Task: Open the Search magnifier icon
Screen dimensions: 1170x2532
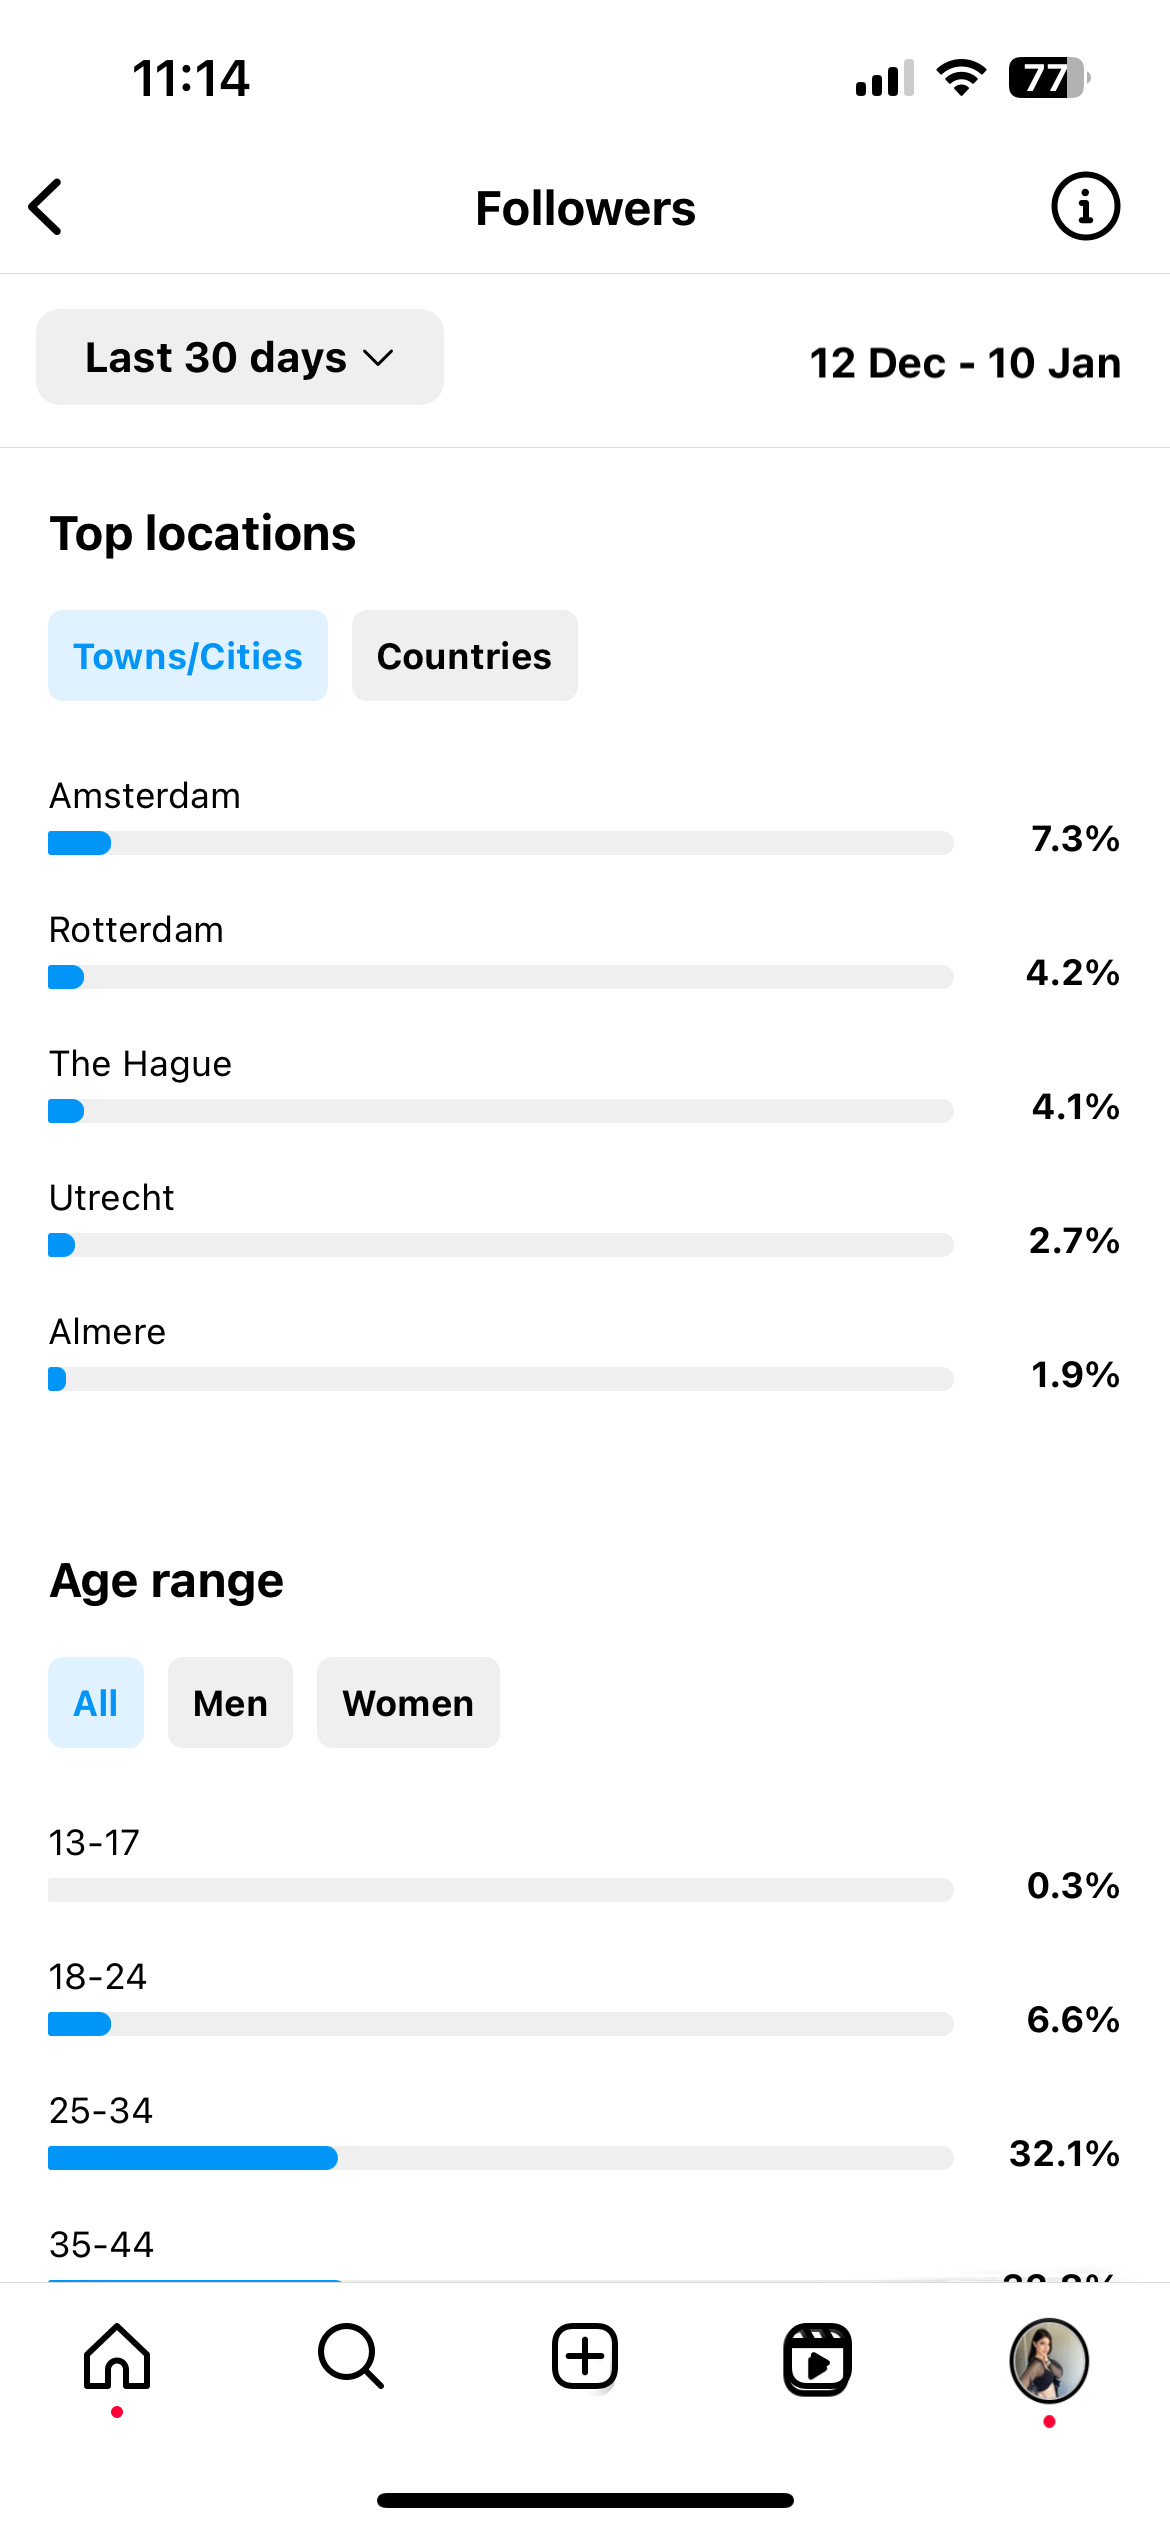Action: click(350, 2357)
